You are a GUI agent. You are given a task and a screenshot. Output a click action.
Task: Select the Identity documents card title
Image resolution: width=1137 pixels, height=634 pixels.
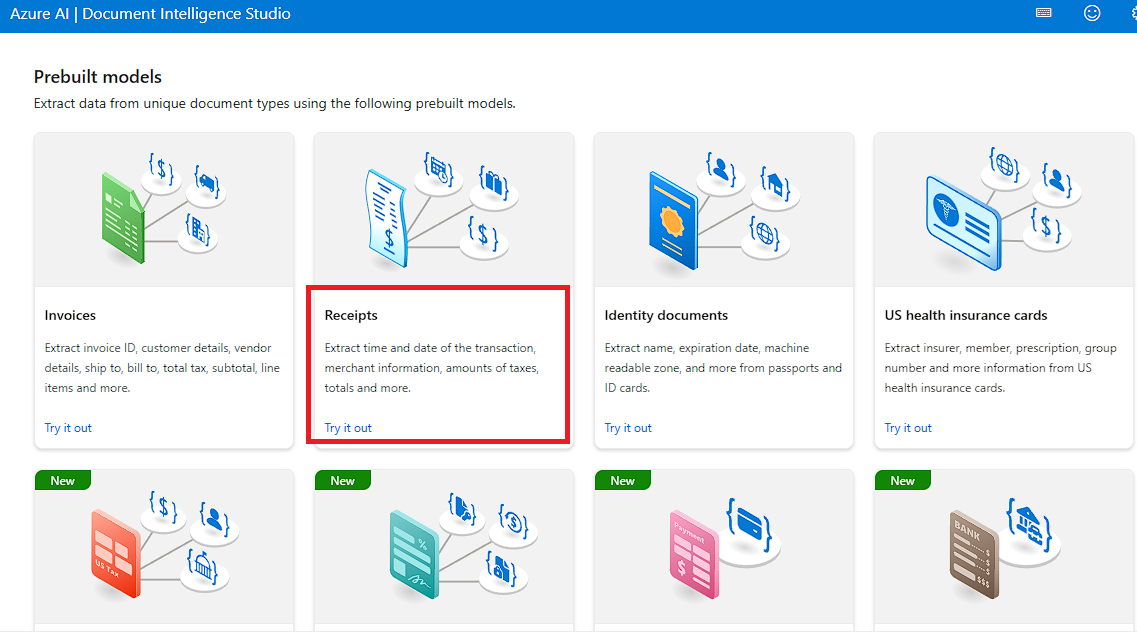point(666,314)
